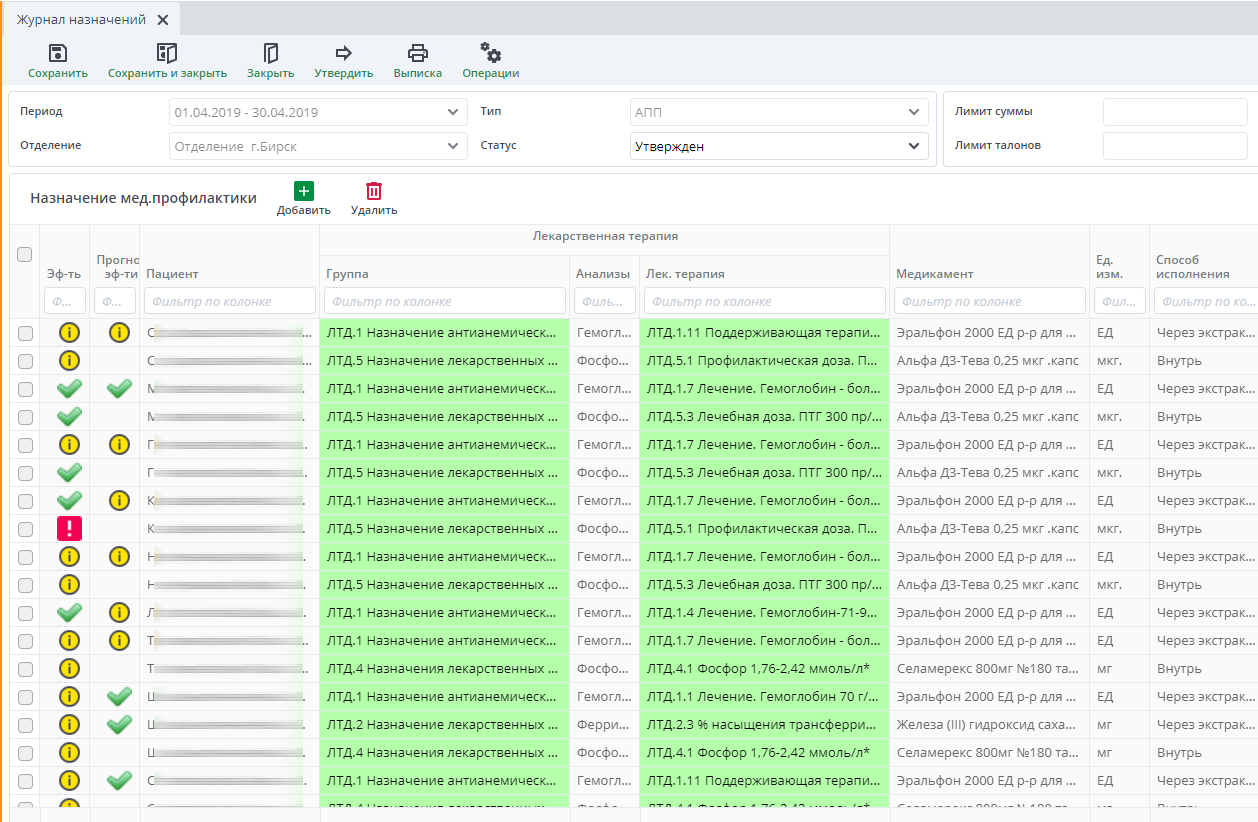Switch to the Журнал назначений tab
Screen dimensions: 1258x822
(x=81, y=20)
